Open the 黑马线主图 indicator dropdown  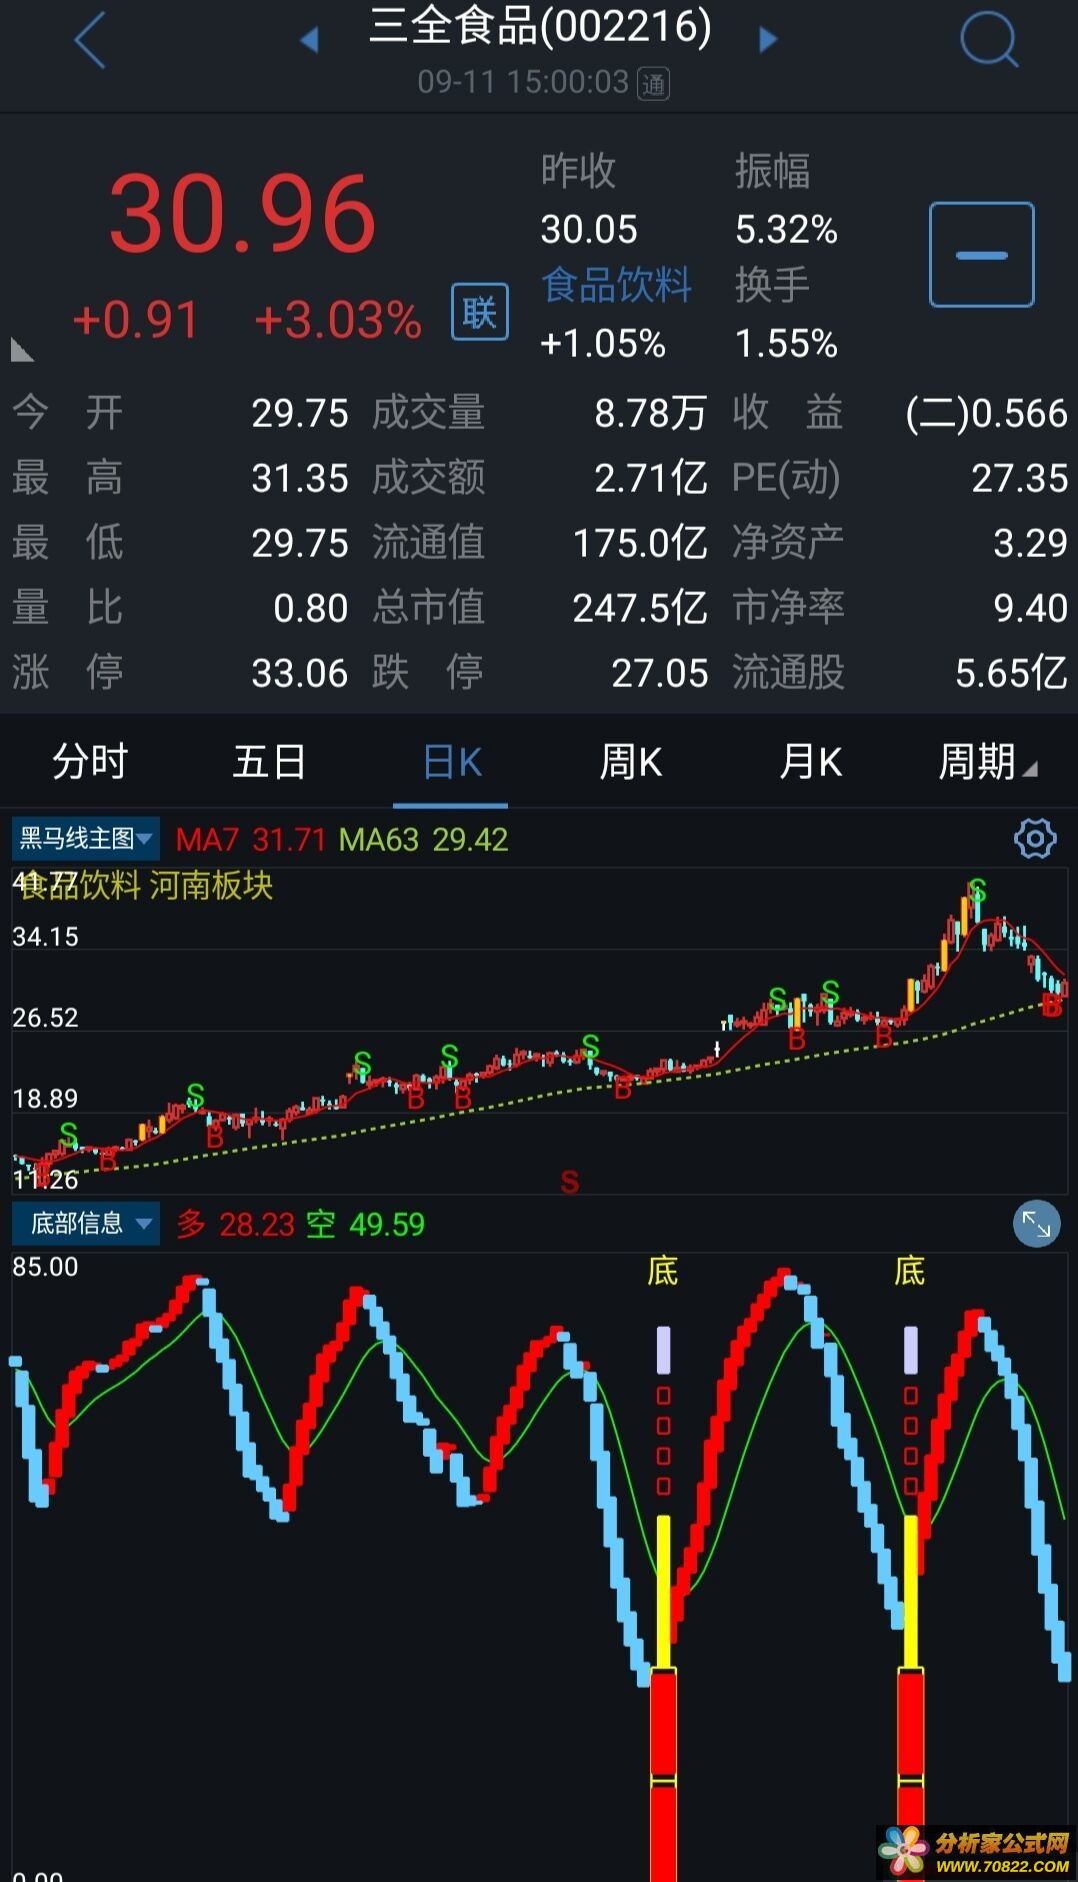click(85, 839)
